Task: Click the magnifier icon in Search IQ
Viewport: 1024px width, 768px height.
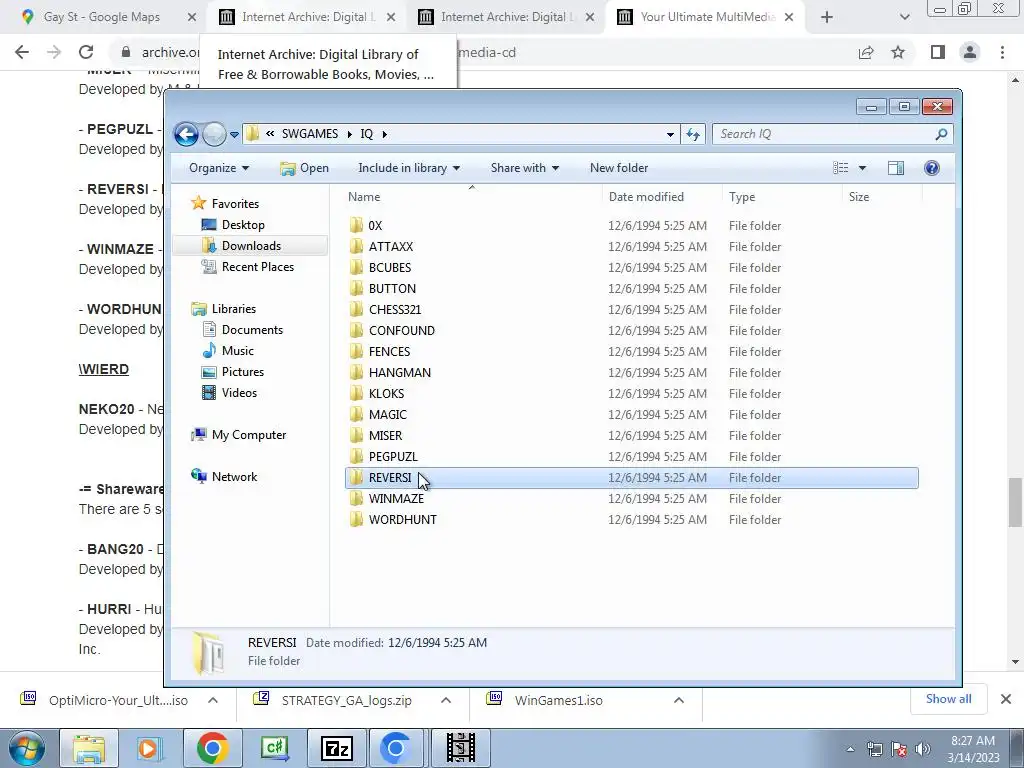Action: pos(941,135)
